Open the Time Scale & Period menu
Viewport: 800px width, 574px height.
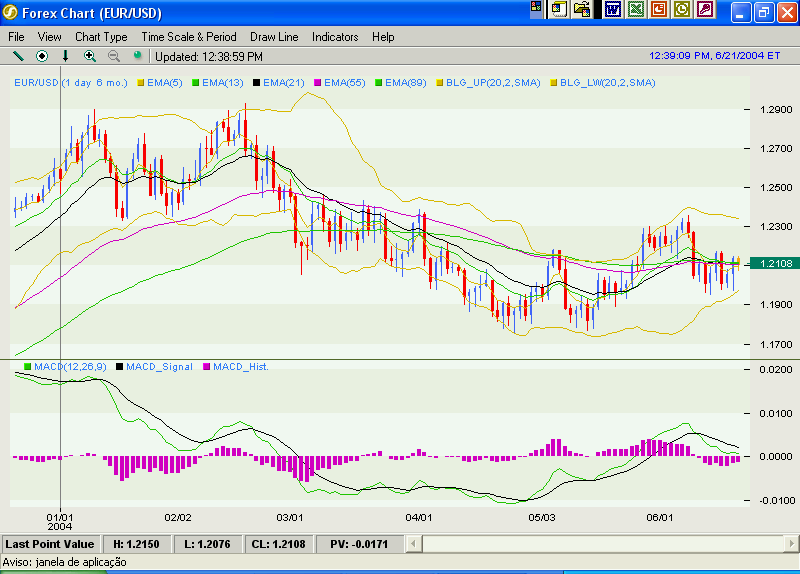coord(189,37)
